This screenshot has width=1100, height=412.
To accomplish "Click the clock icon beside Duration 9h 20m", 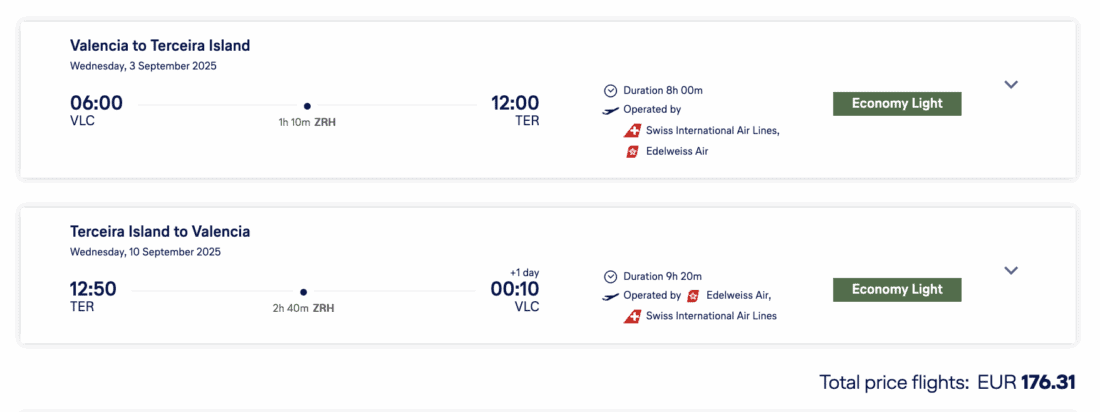I will click(610, 276).
